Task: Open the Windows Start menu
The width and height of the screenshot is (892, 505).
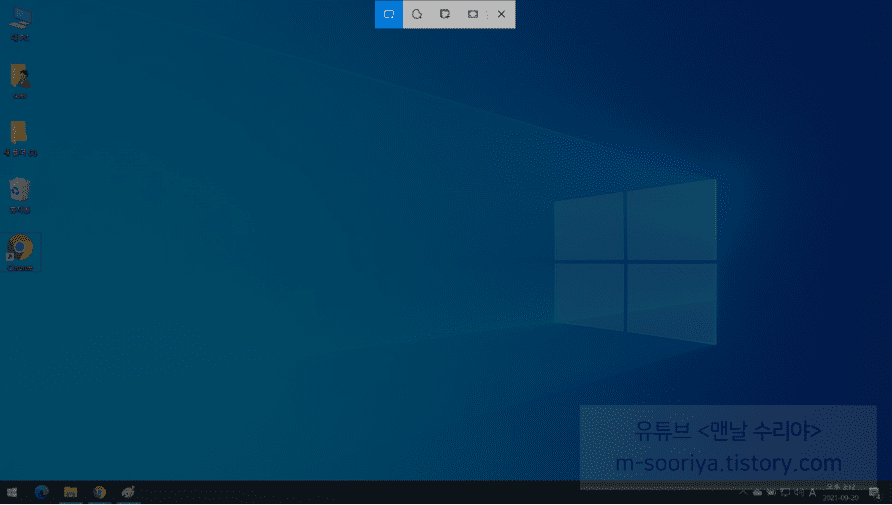Action: [12, 492]
